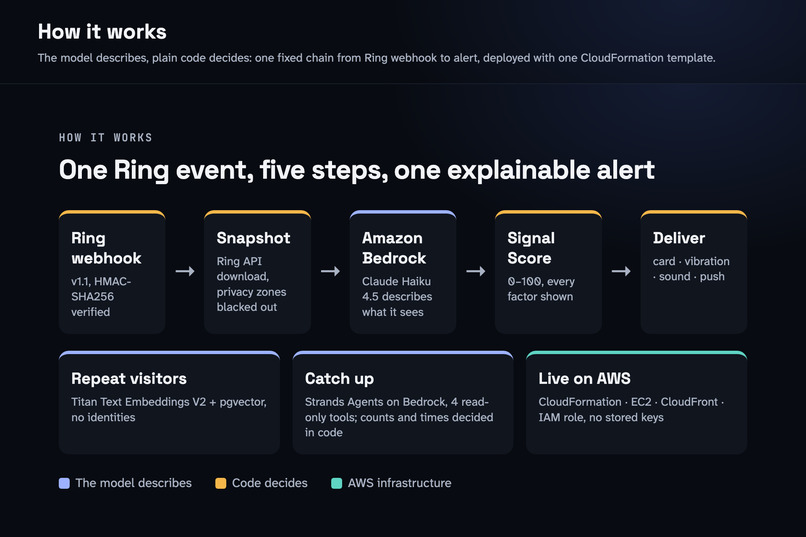
Task: Click the orange 'Code decides' legend swatch
Action: (221, 483)
